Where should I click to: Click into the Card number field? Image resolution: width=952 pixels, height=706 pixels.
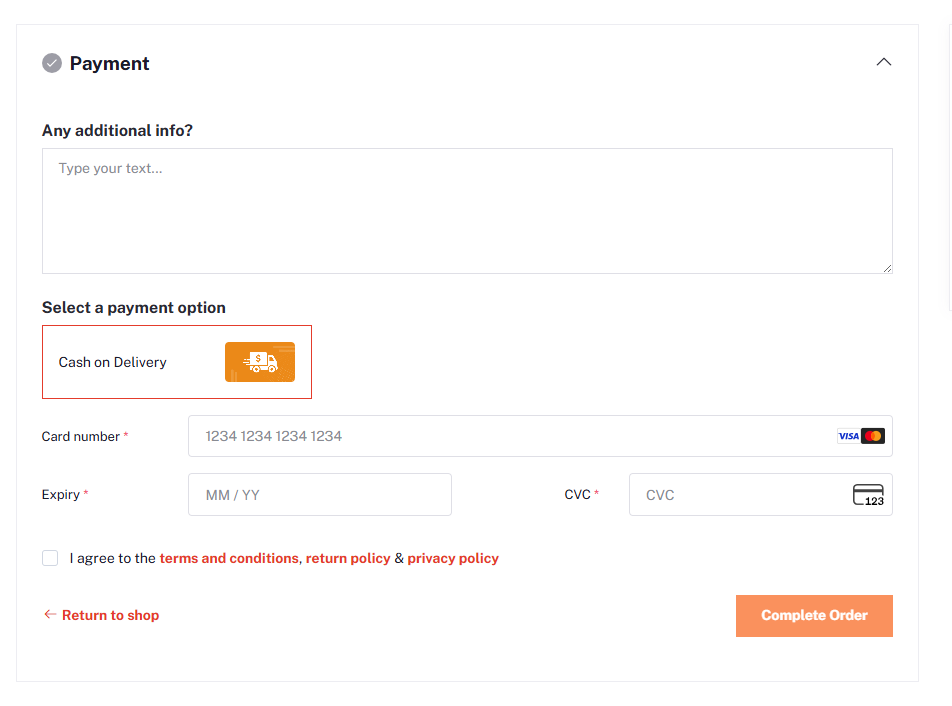510,436
